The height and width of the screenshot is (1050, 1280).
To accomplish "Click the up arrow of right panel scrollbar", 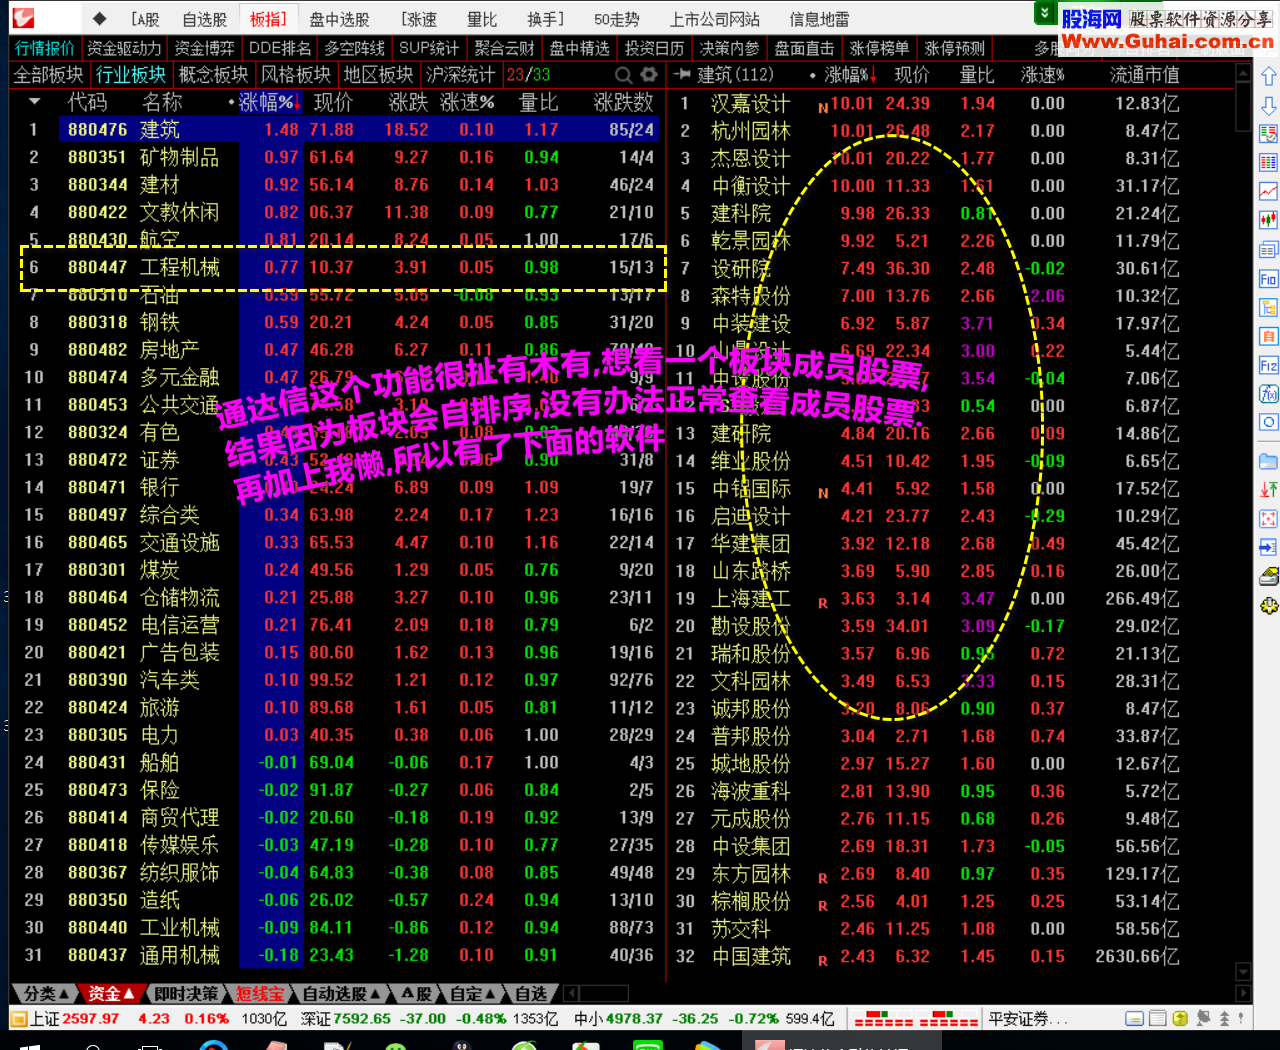I will pos(1244,73).
